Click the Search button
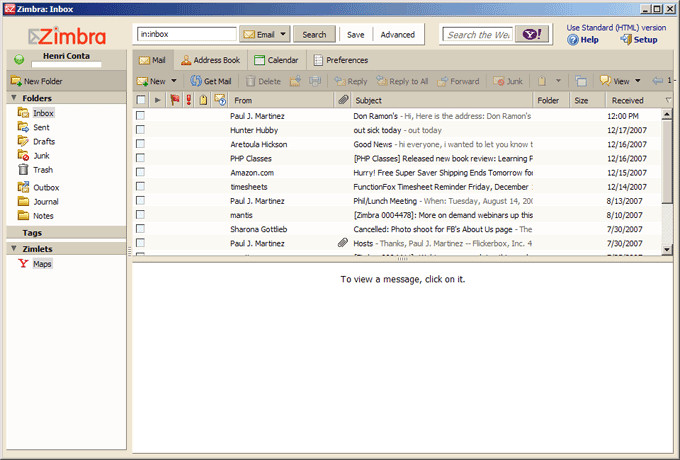Image resolution: width=680 pixels, height=460 pixels. tap(314, 34)
